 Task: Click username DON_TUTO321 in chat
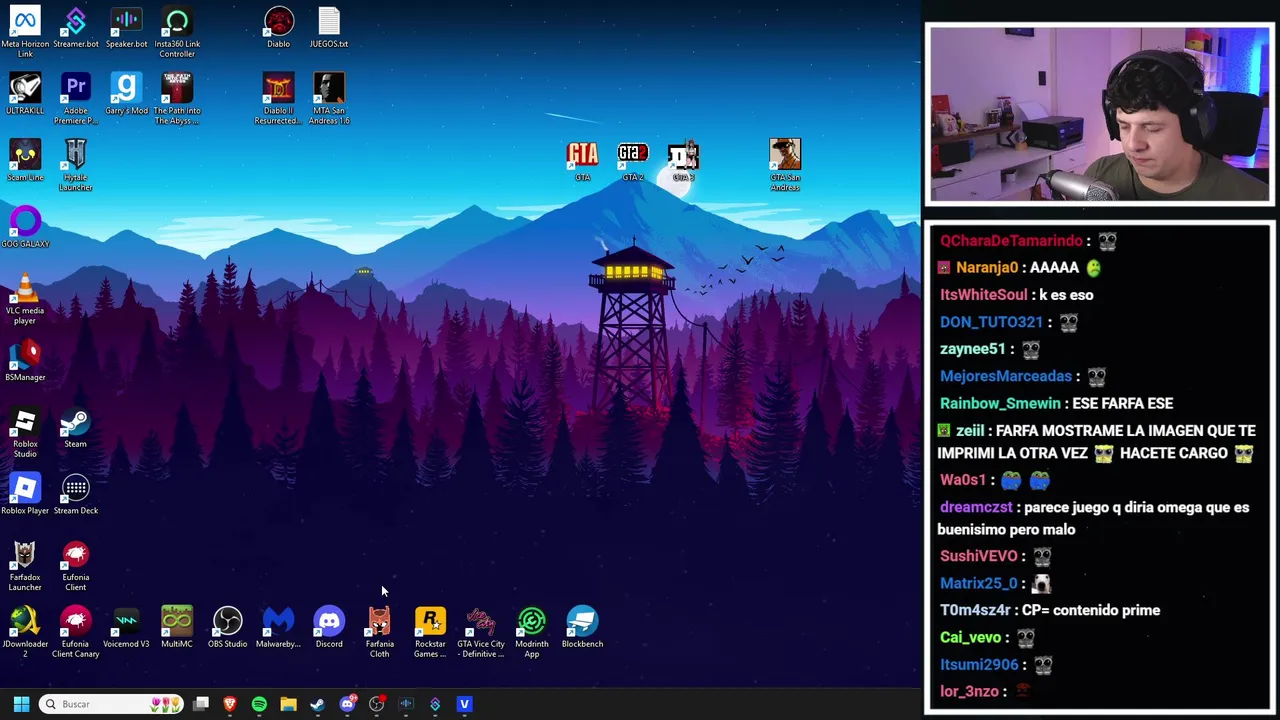click(x=991, y=322)
